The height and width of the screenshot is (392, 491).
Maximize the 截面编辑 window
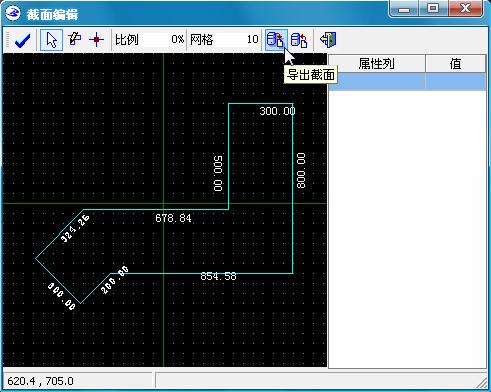433,8
